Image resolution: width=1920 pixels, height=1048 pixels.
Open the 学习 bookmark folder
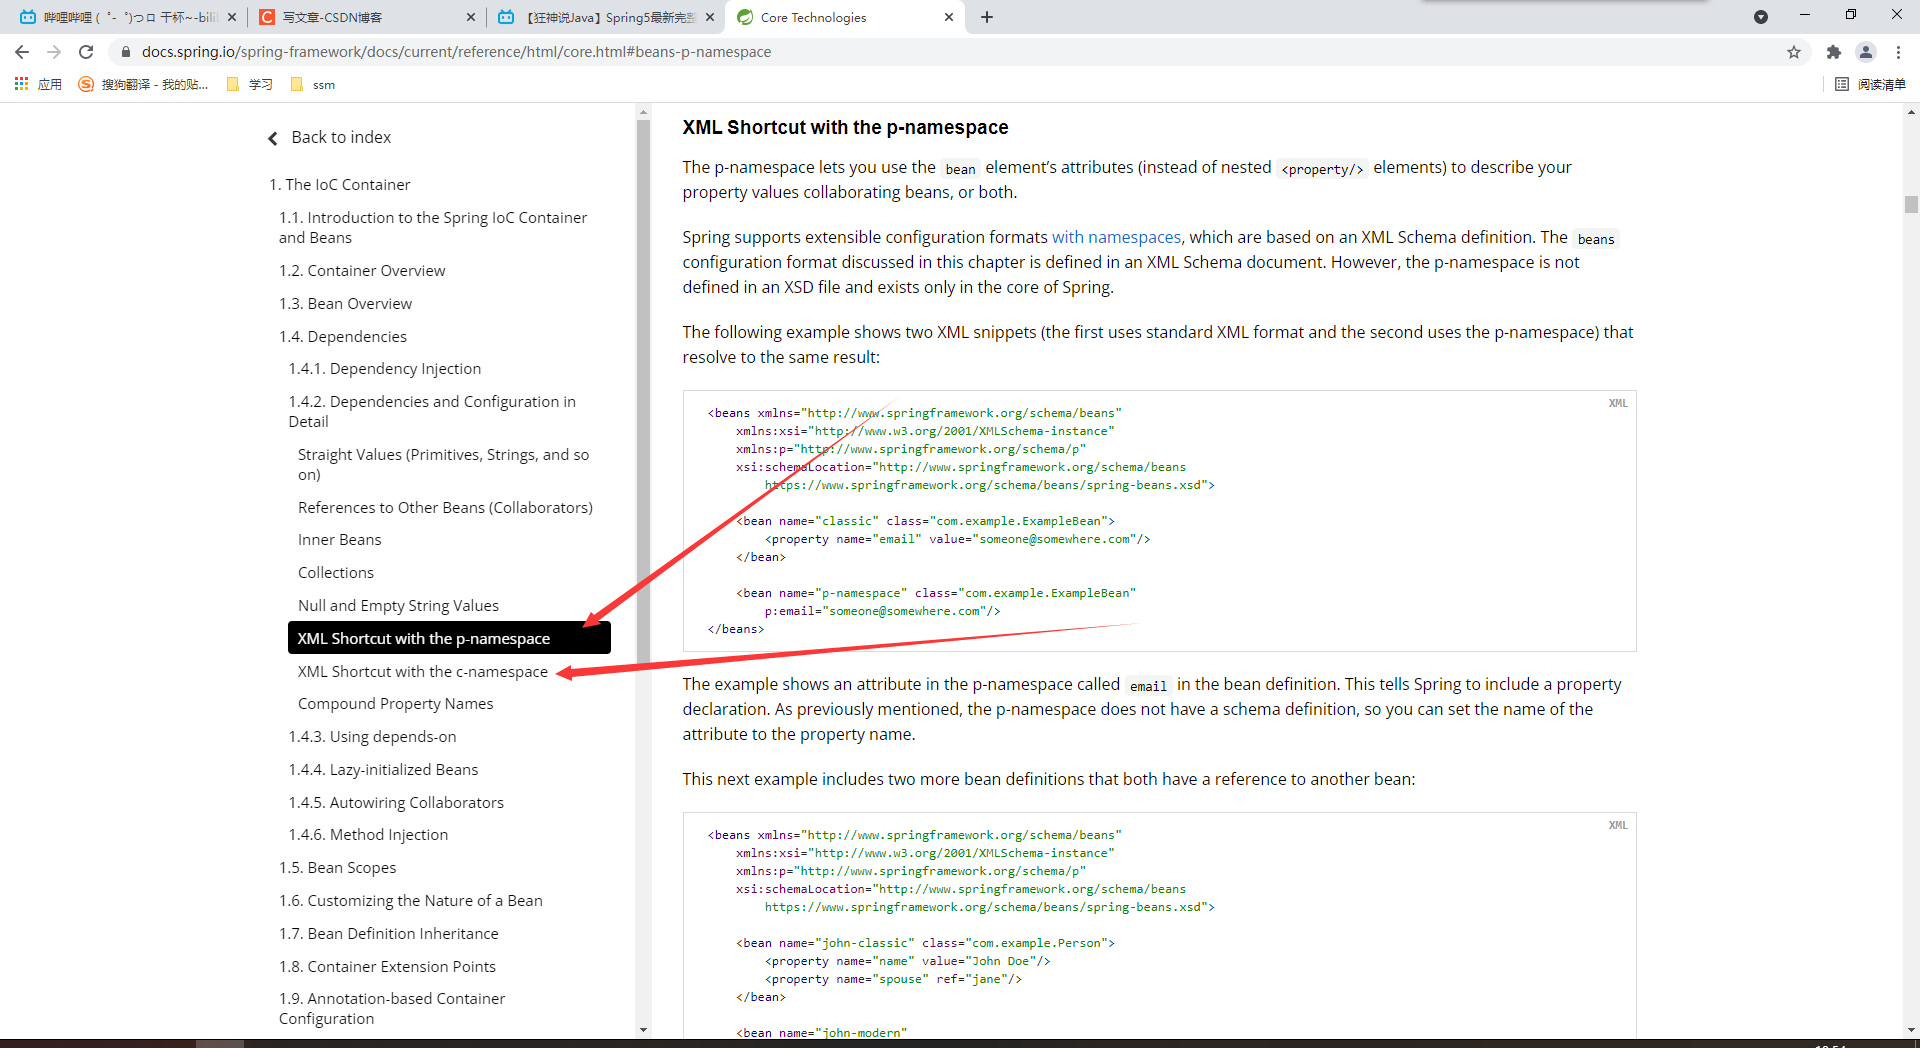point(250,84)
